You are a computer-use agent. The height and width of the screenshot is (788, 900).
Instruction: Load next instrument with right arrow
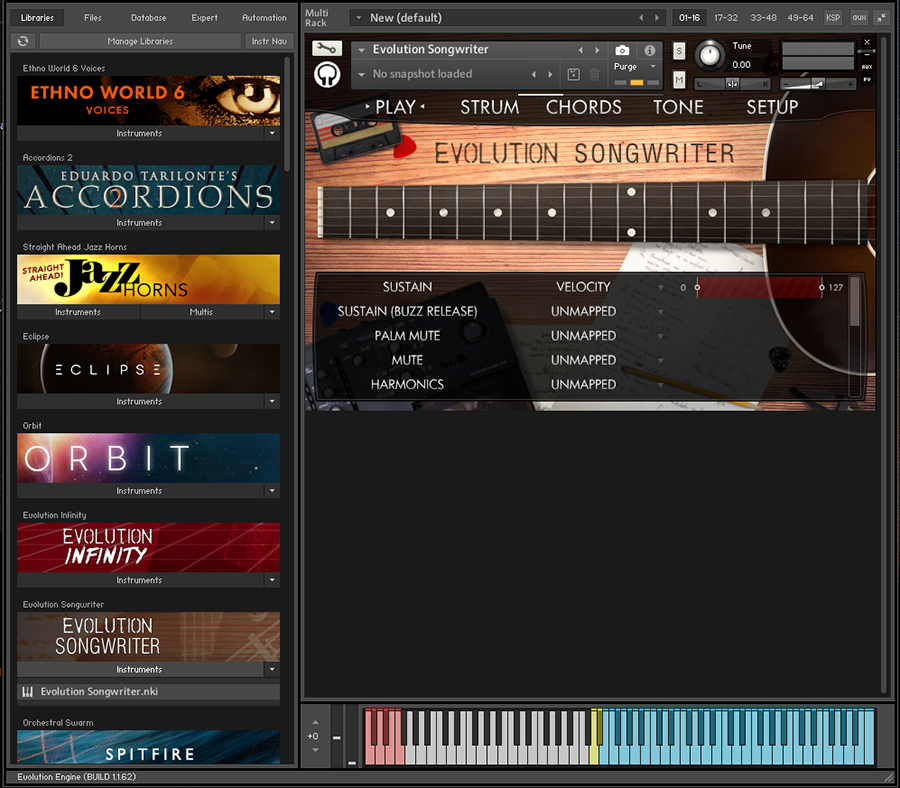pos(598,50)
